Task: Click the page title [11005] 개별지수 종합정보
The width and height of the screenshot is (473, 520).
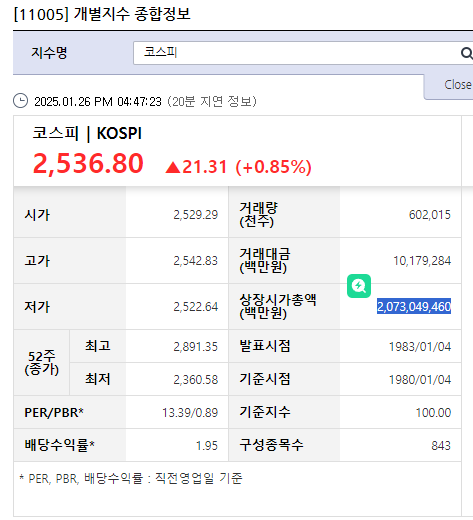Action: 102,14
